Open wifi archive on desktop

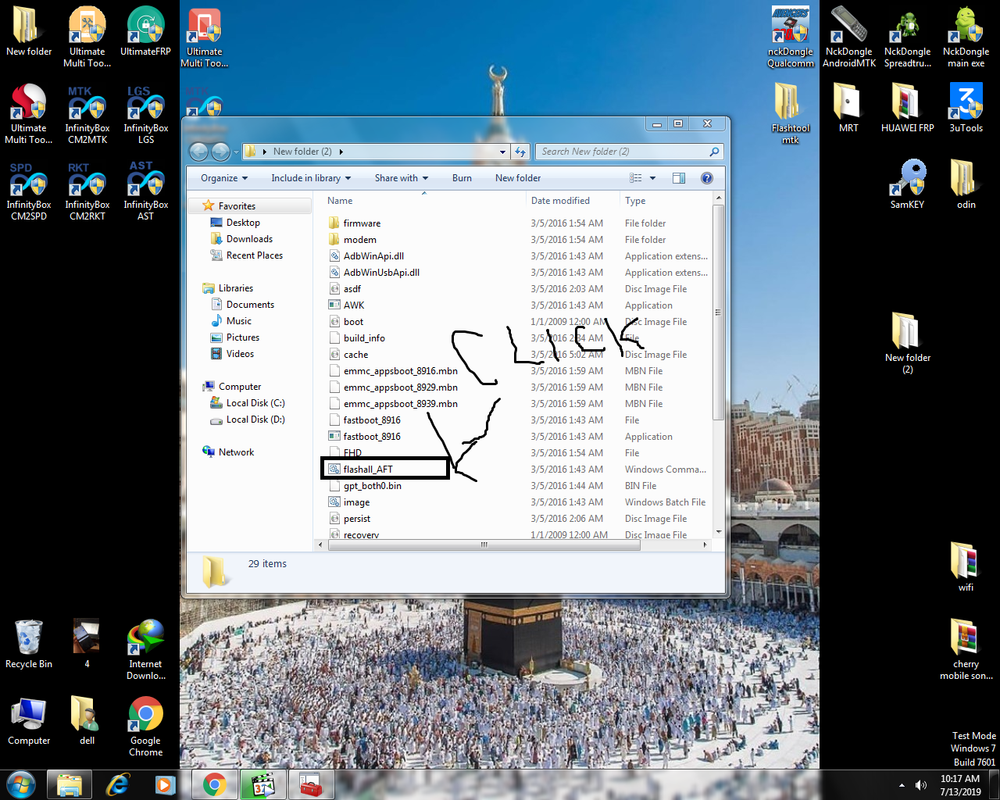tap(966, 567)
